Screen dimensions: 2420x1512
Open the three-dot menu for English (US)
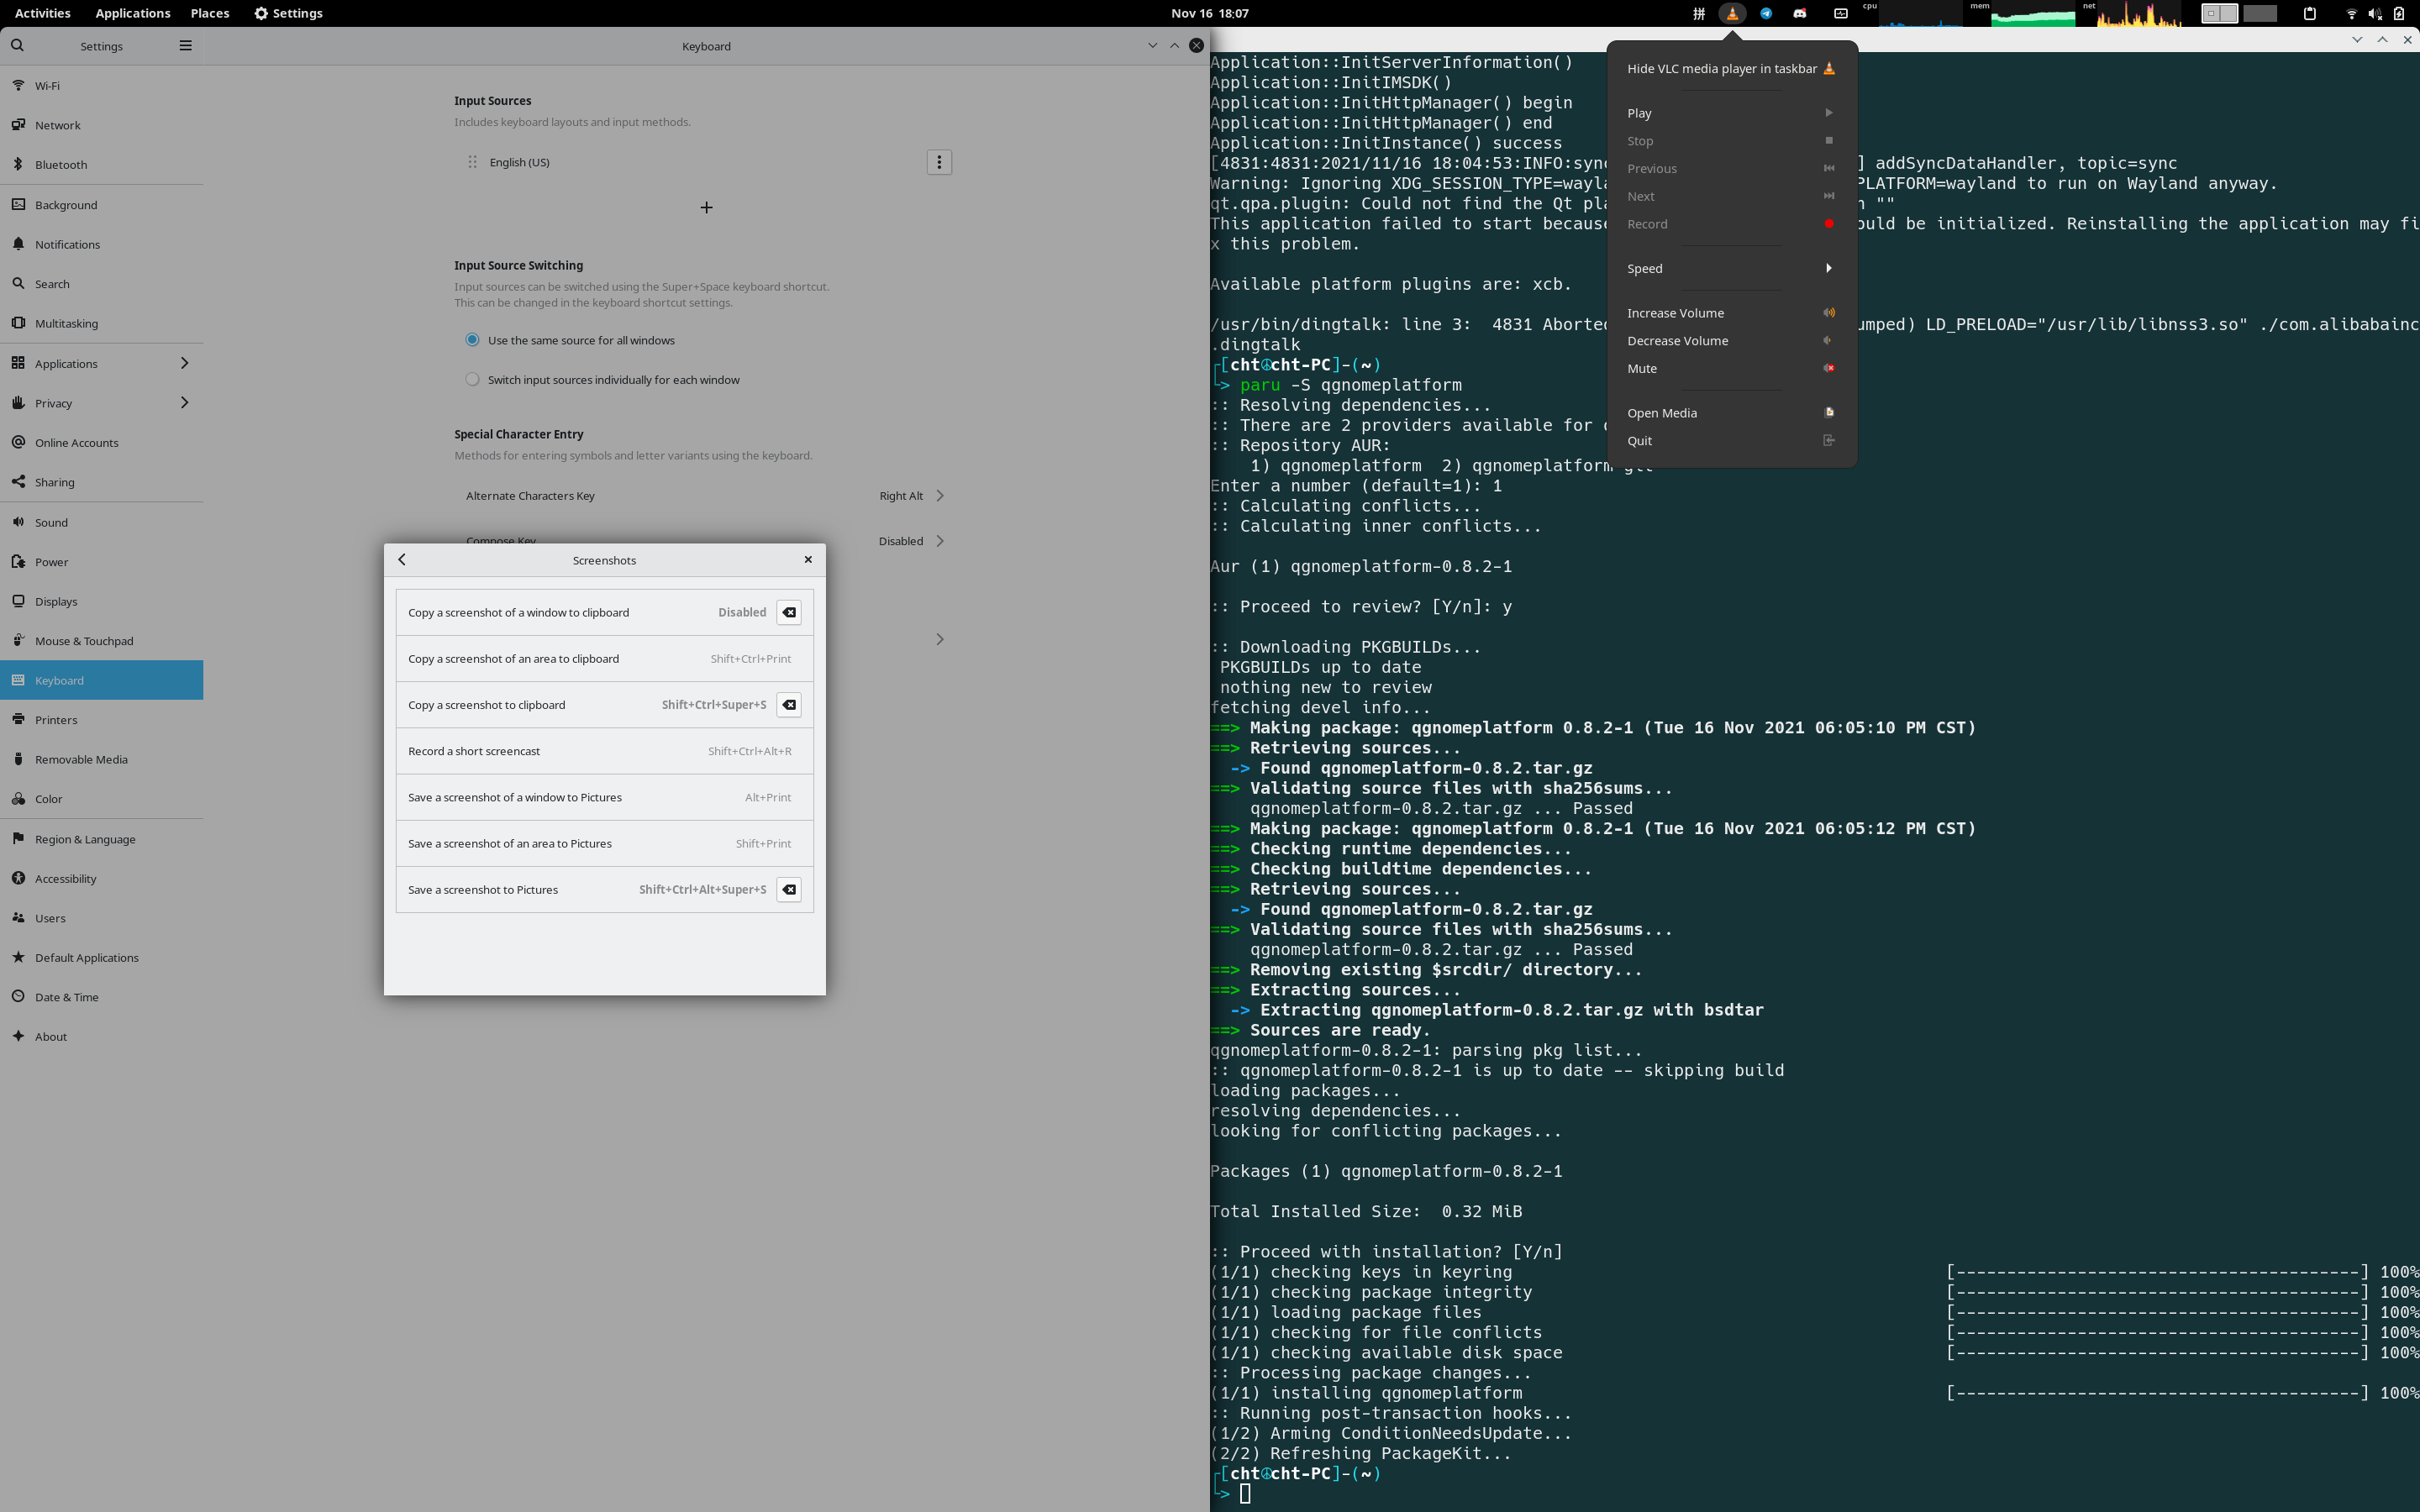pos(939,162)
